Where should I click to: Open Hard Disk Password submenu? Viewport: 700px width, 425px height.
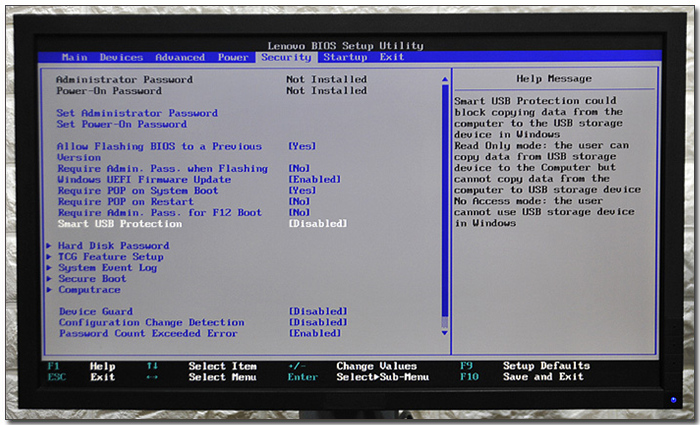[x=114, y=246]
